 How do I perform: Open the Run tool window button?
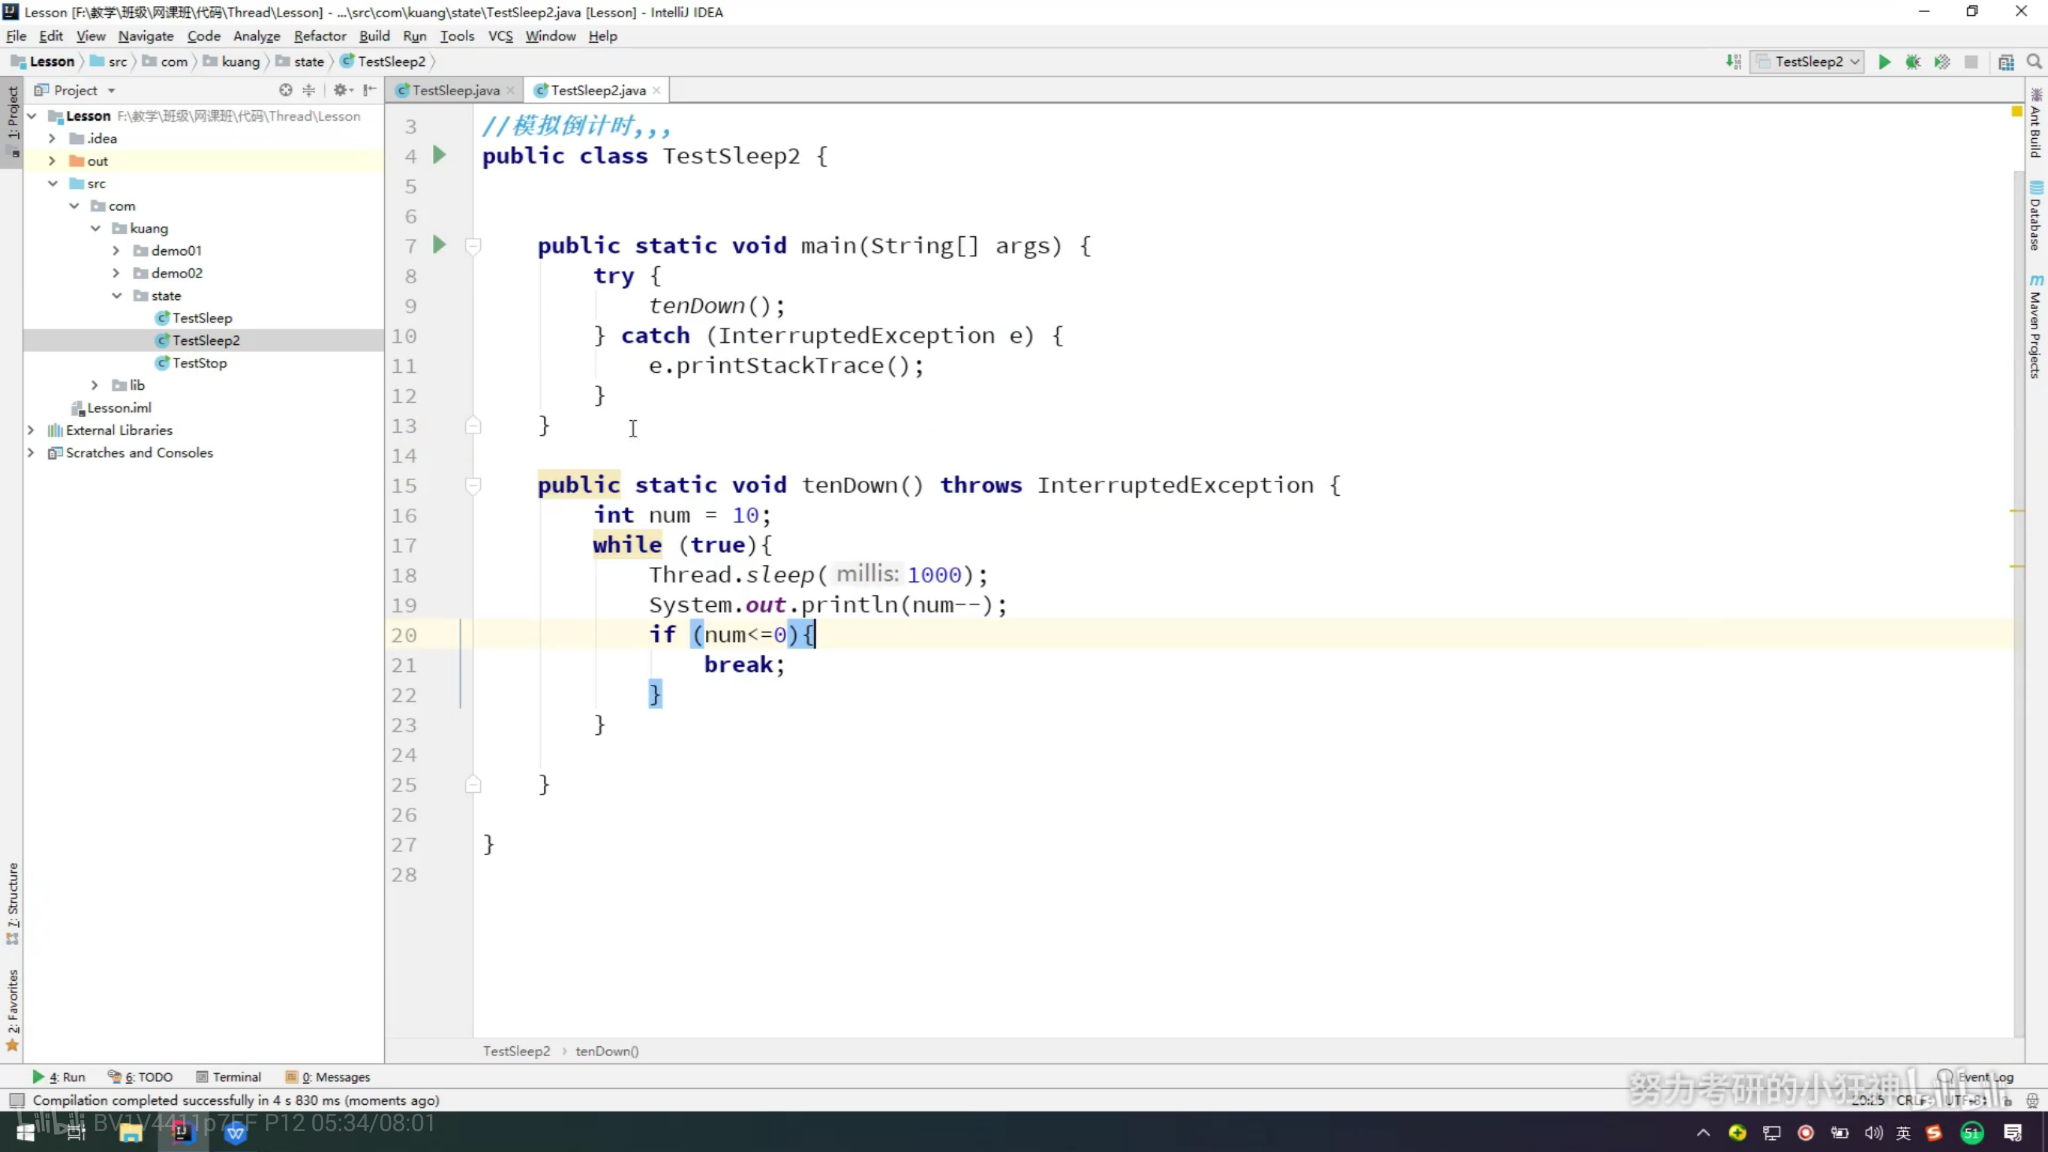[x=58, y=1077]
